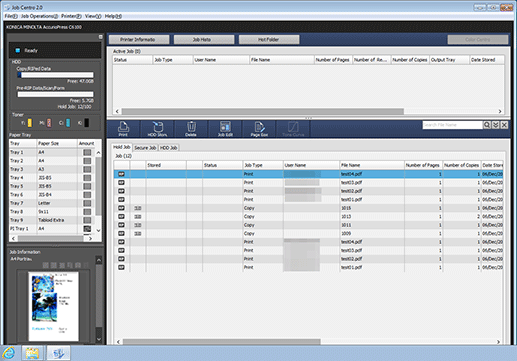Select the highlighted test04.pdf row
Image resolution: width=517 pixels, height=361 pixels.
308,174
